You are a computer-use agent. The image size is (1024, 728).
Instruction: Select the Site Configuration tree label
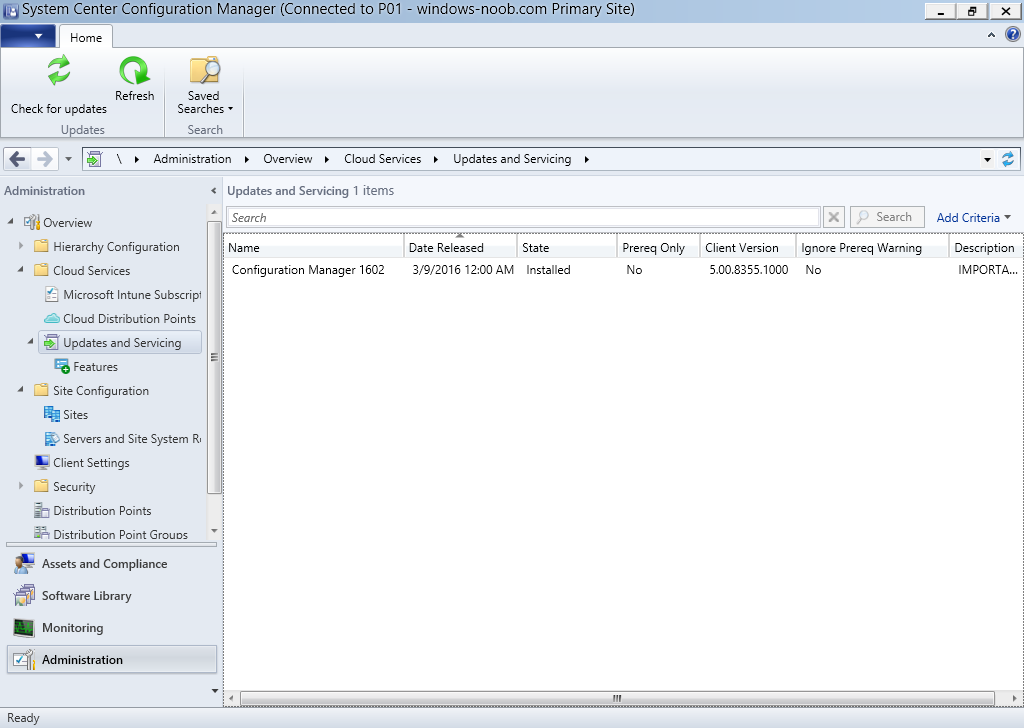pos(101,390)
